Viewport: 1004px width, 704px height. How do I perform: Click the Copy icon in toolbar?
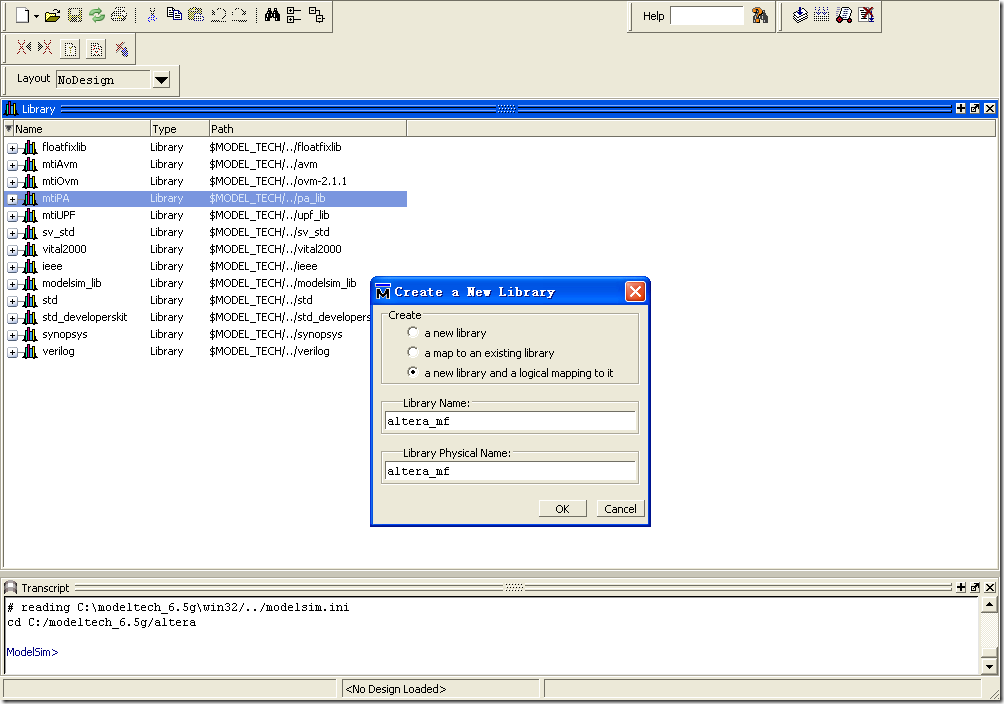174,15
